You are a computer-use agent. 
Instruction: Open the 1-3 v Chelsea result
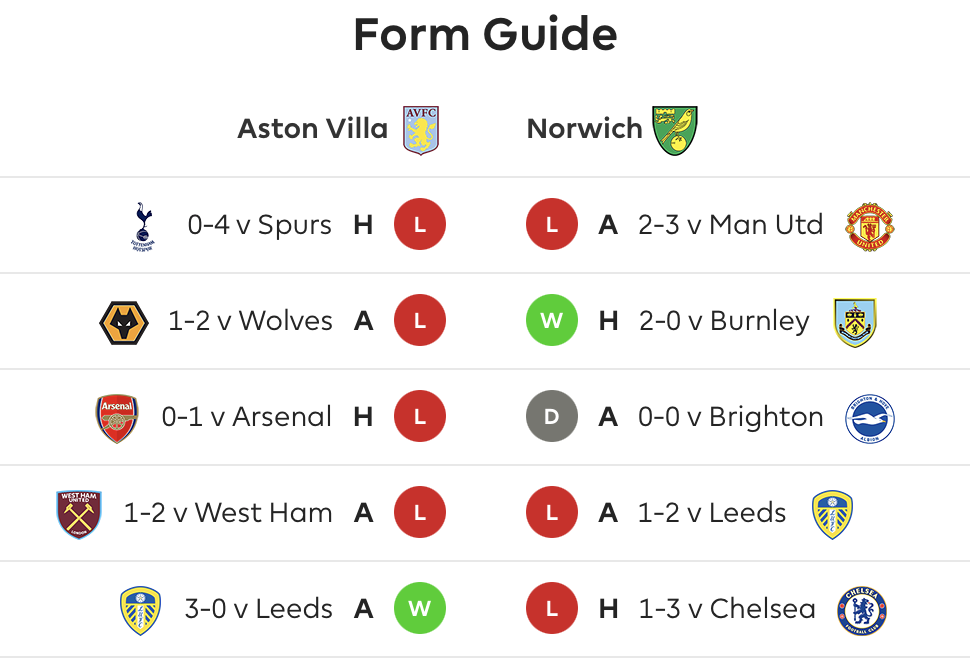coord(727,609)
